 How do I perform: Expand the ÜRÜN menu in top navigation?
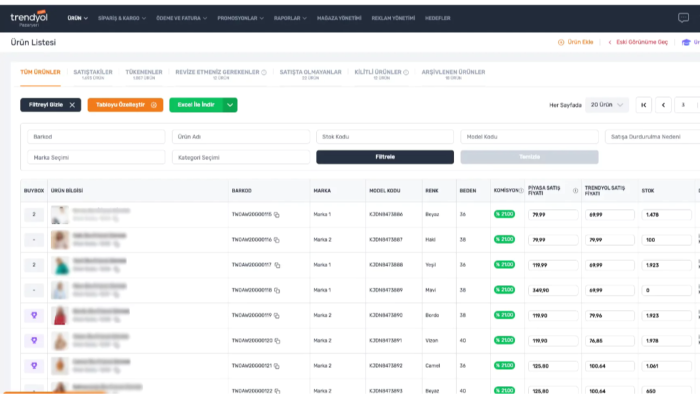pyautogui.click(x=77, y=18)
